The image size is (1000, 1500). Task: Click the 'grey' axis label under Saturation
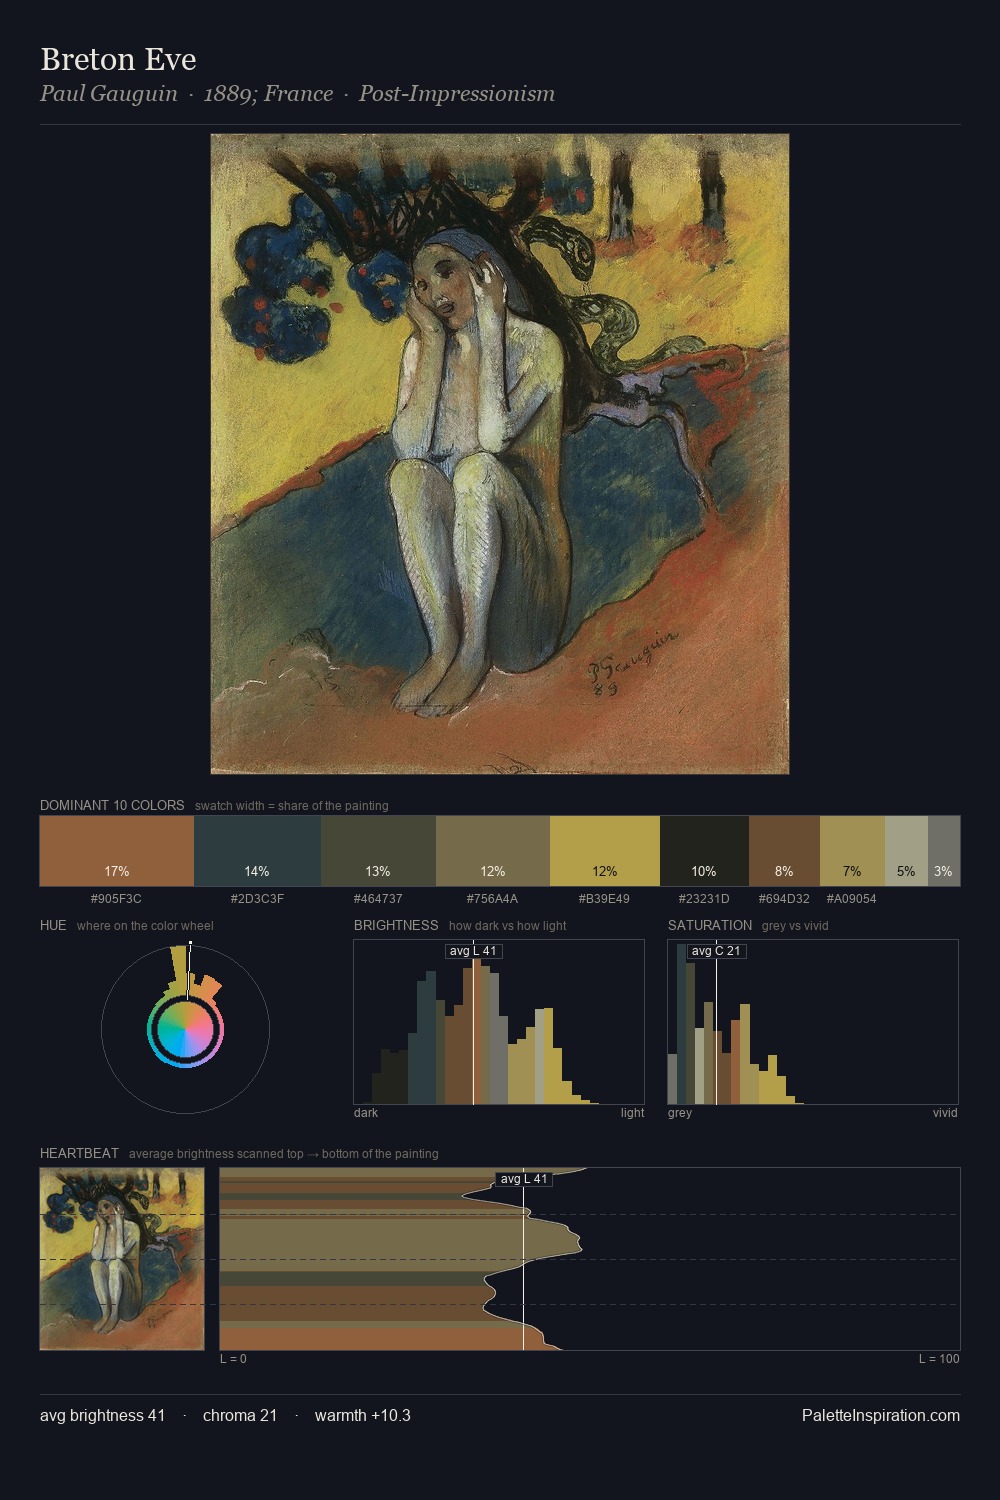680,1113
